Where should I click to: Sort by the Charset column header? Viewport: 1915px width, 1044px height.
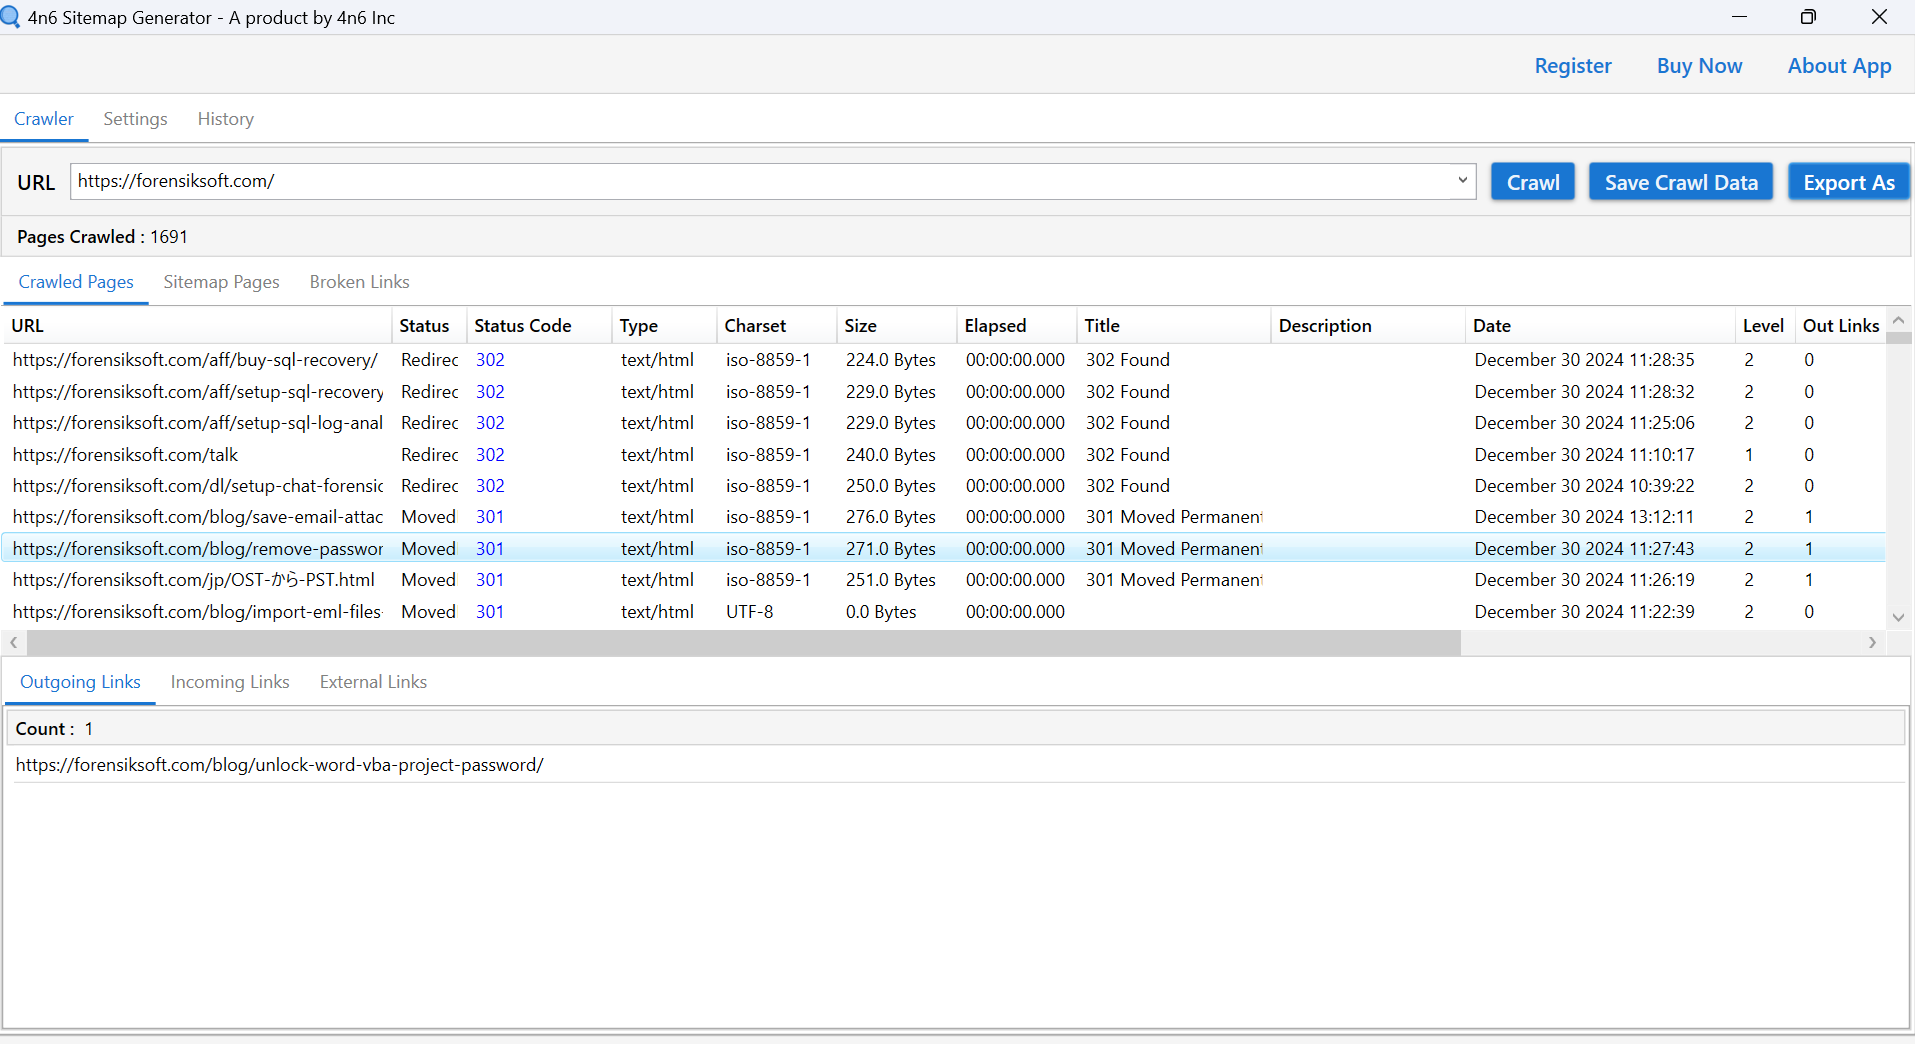click(776, 326)
